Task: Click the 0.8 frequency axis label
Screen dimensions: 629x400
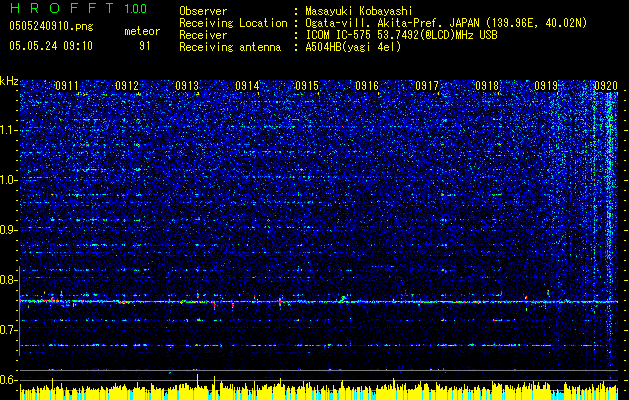Action: [8, 280]
